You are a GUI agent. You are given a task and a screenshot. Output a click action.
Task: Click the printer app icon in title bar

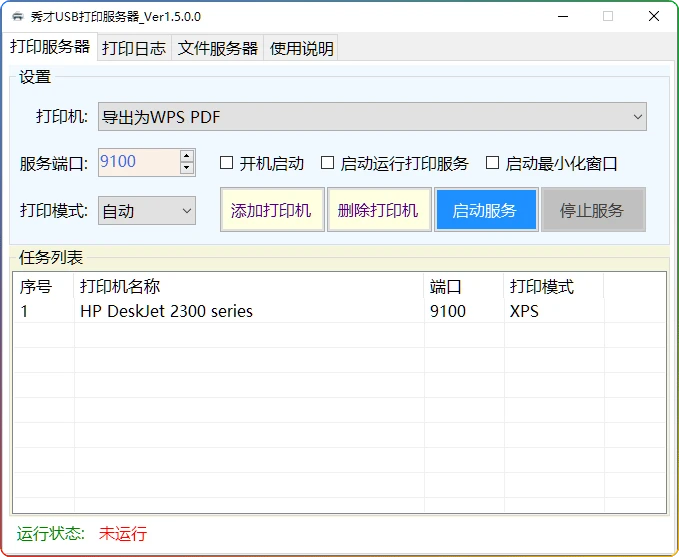18,16
